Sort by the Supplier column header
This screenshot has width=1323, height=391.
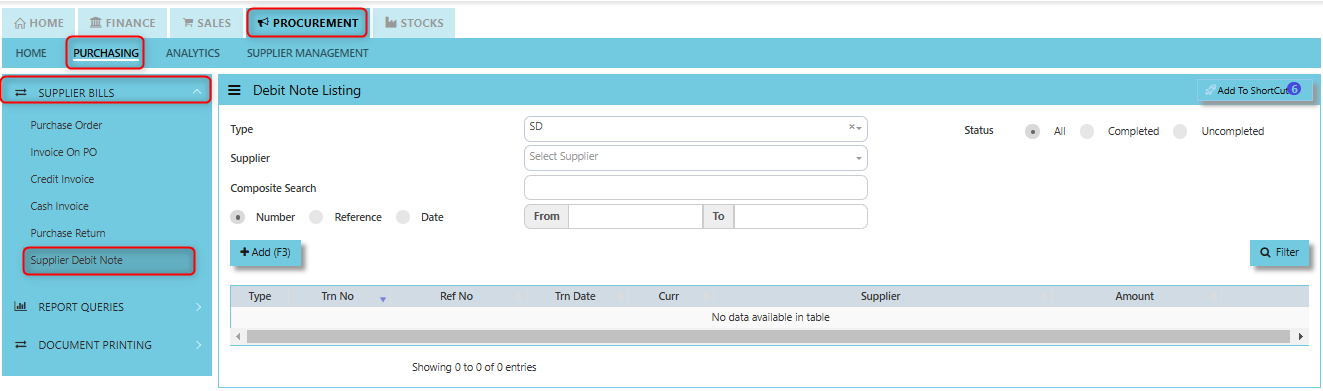tap(880, 296)
